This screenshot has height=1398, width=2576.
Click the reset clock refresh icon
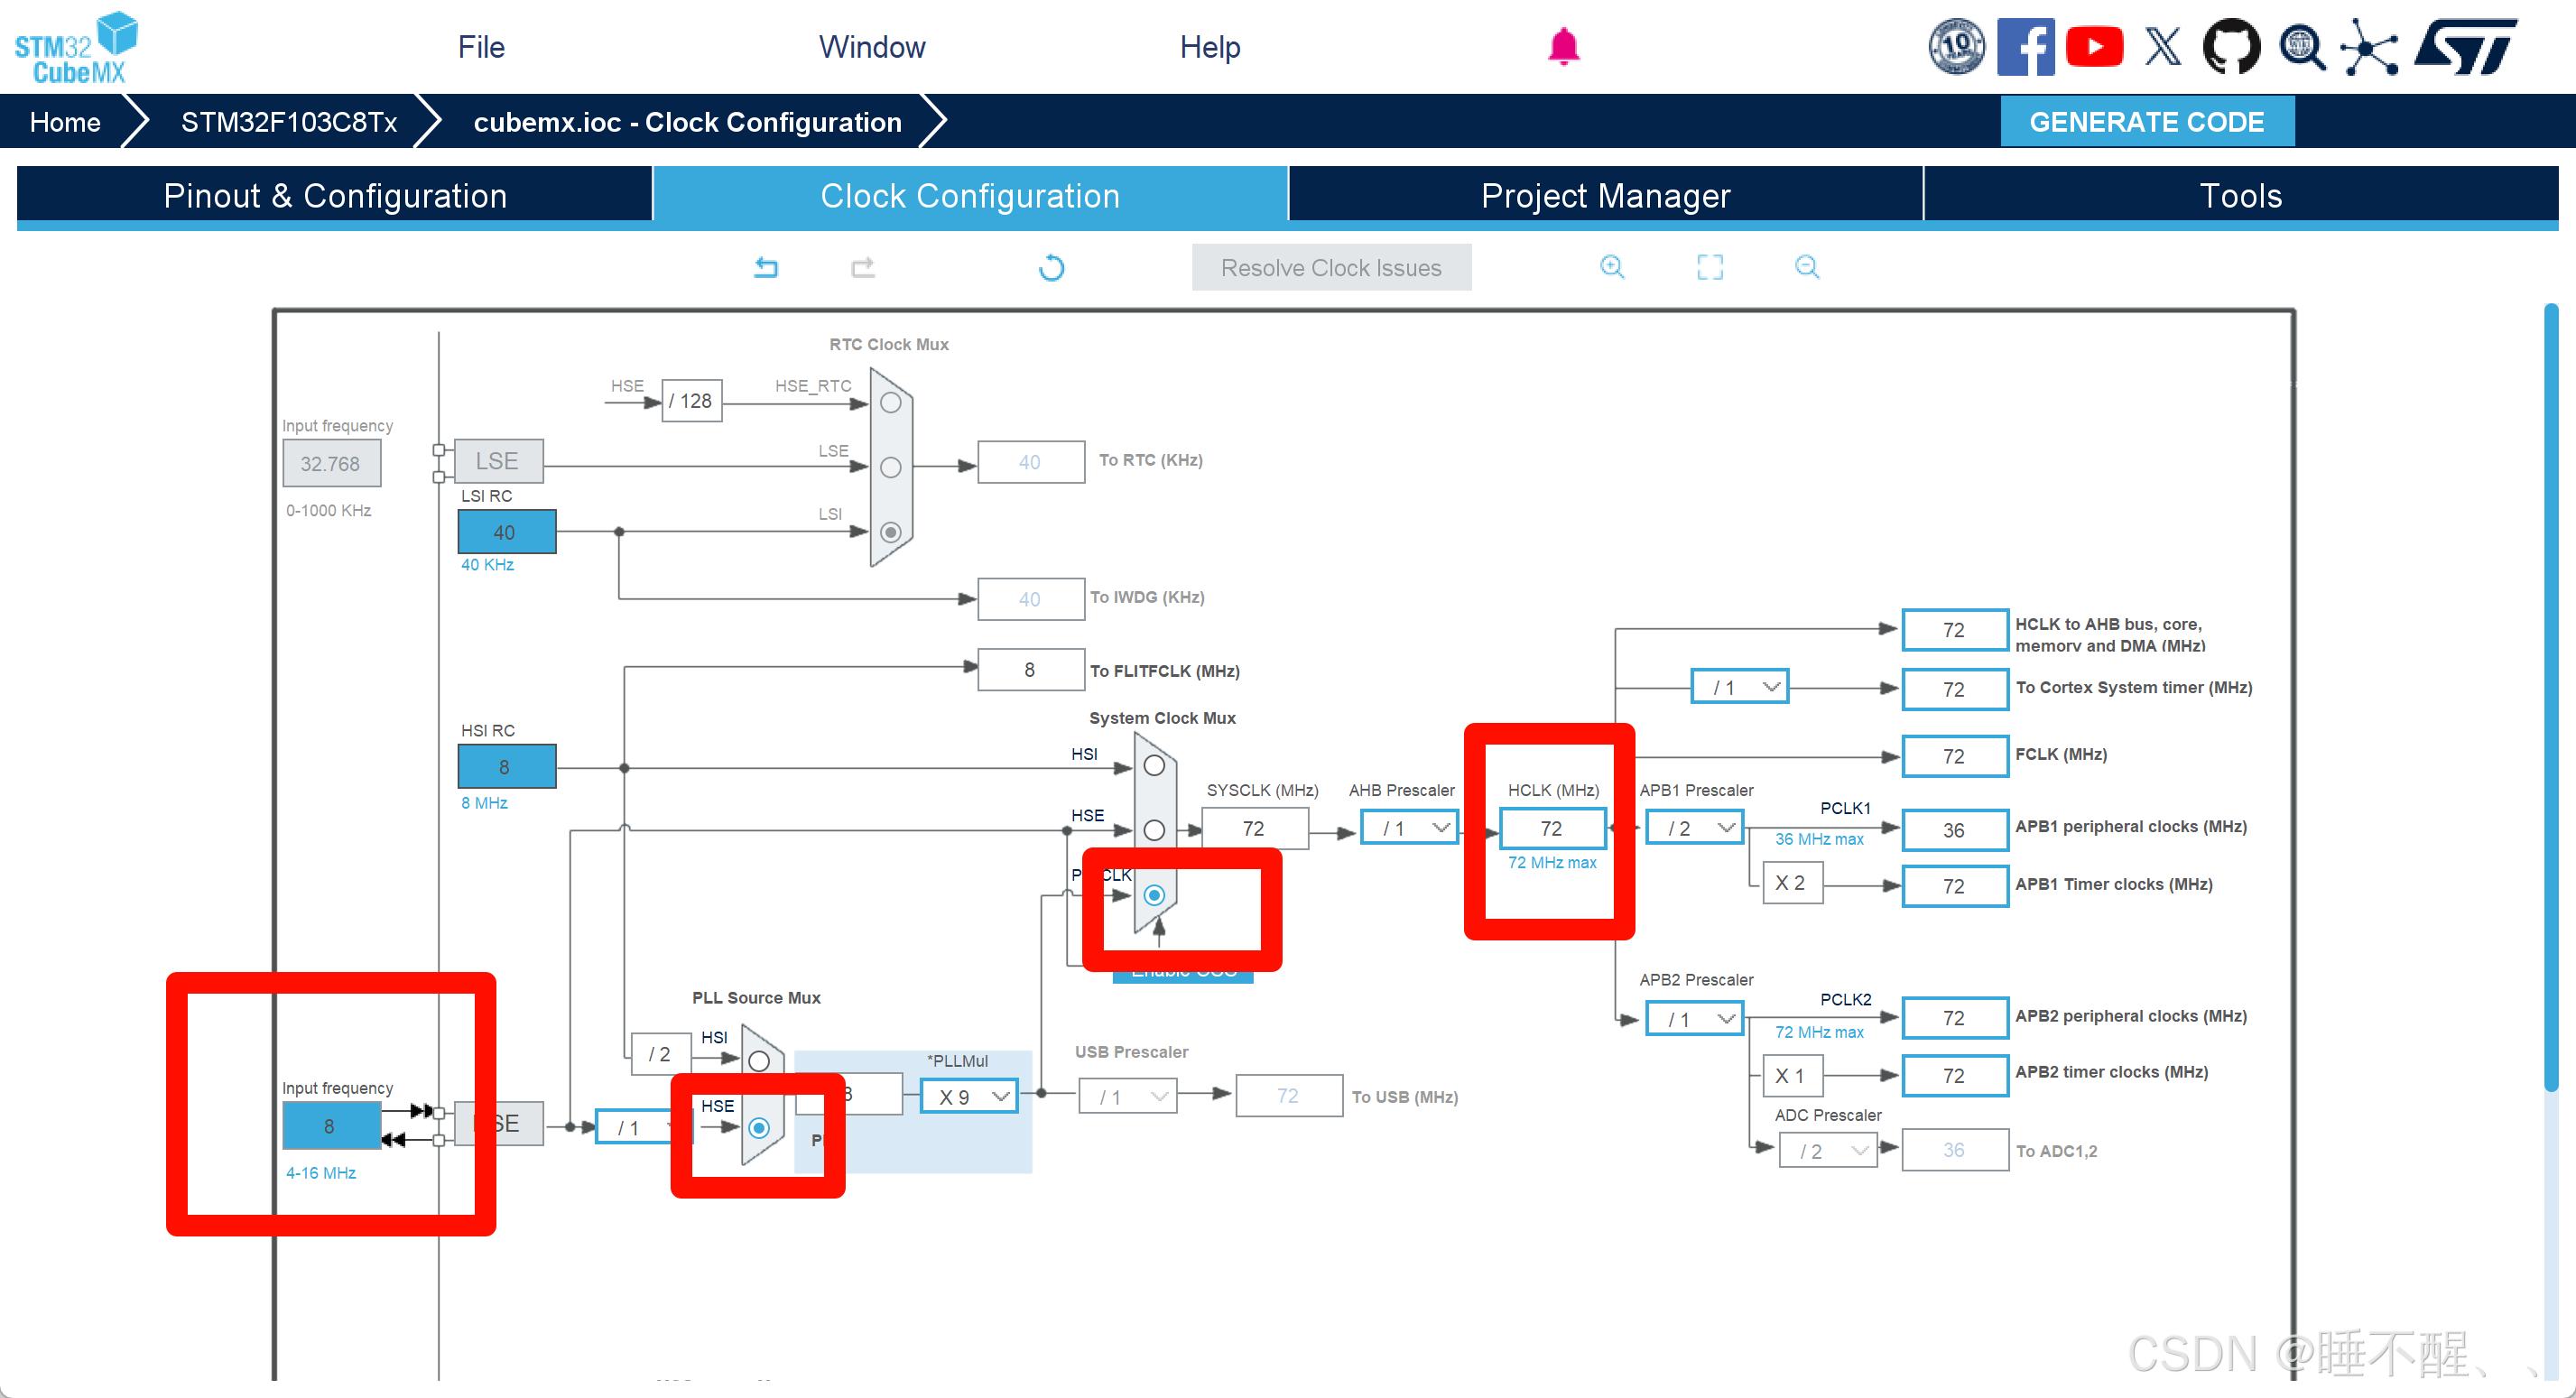[1051, 268]
